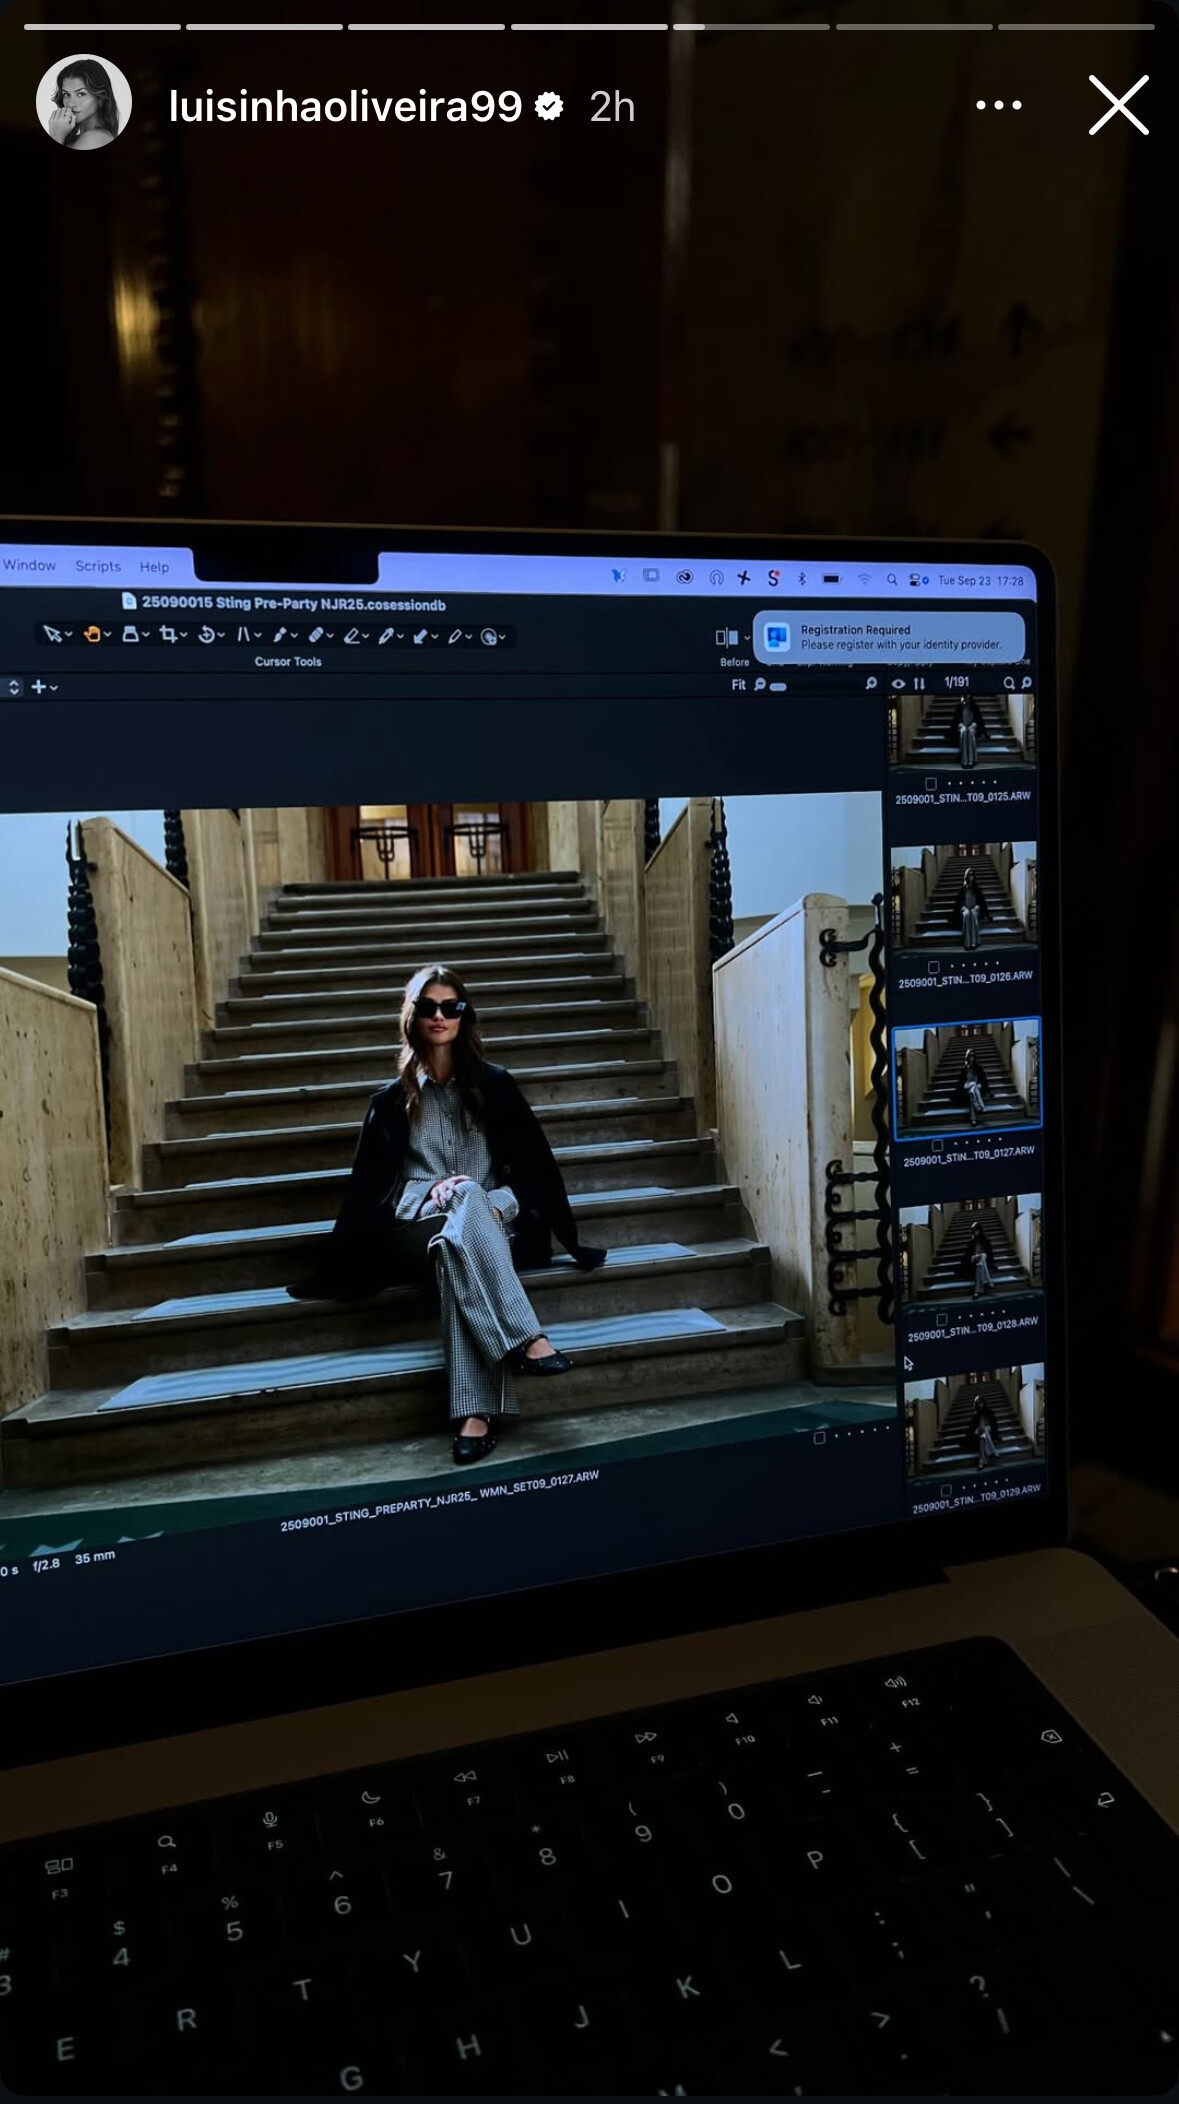Expand the Keystone tool dropdown arrow
The width and height of the screenshot is (1179, 2104).
[258, 635]
